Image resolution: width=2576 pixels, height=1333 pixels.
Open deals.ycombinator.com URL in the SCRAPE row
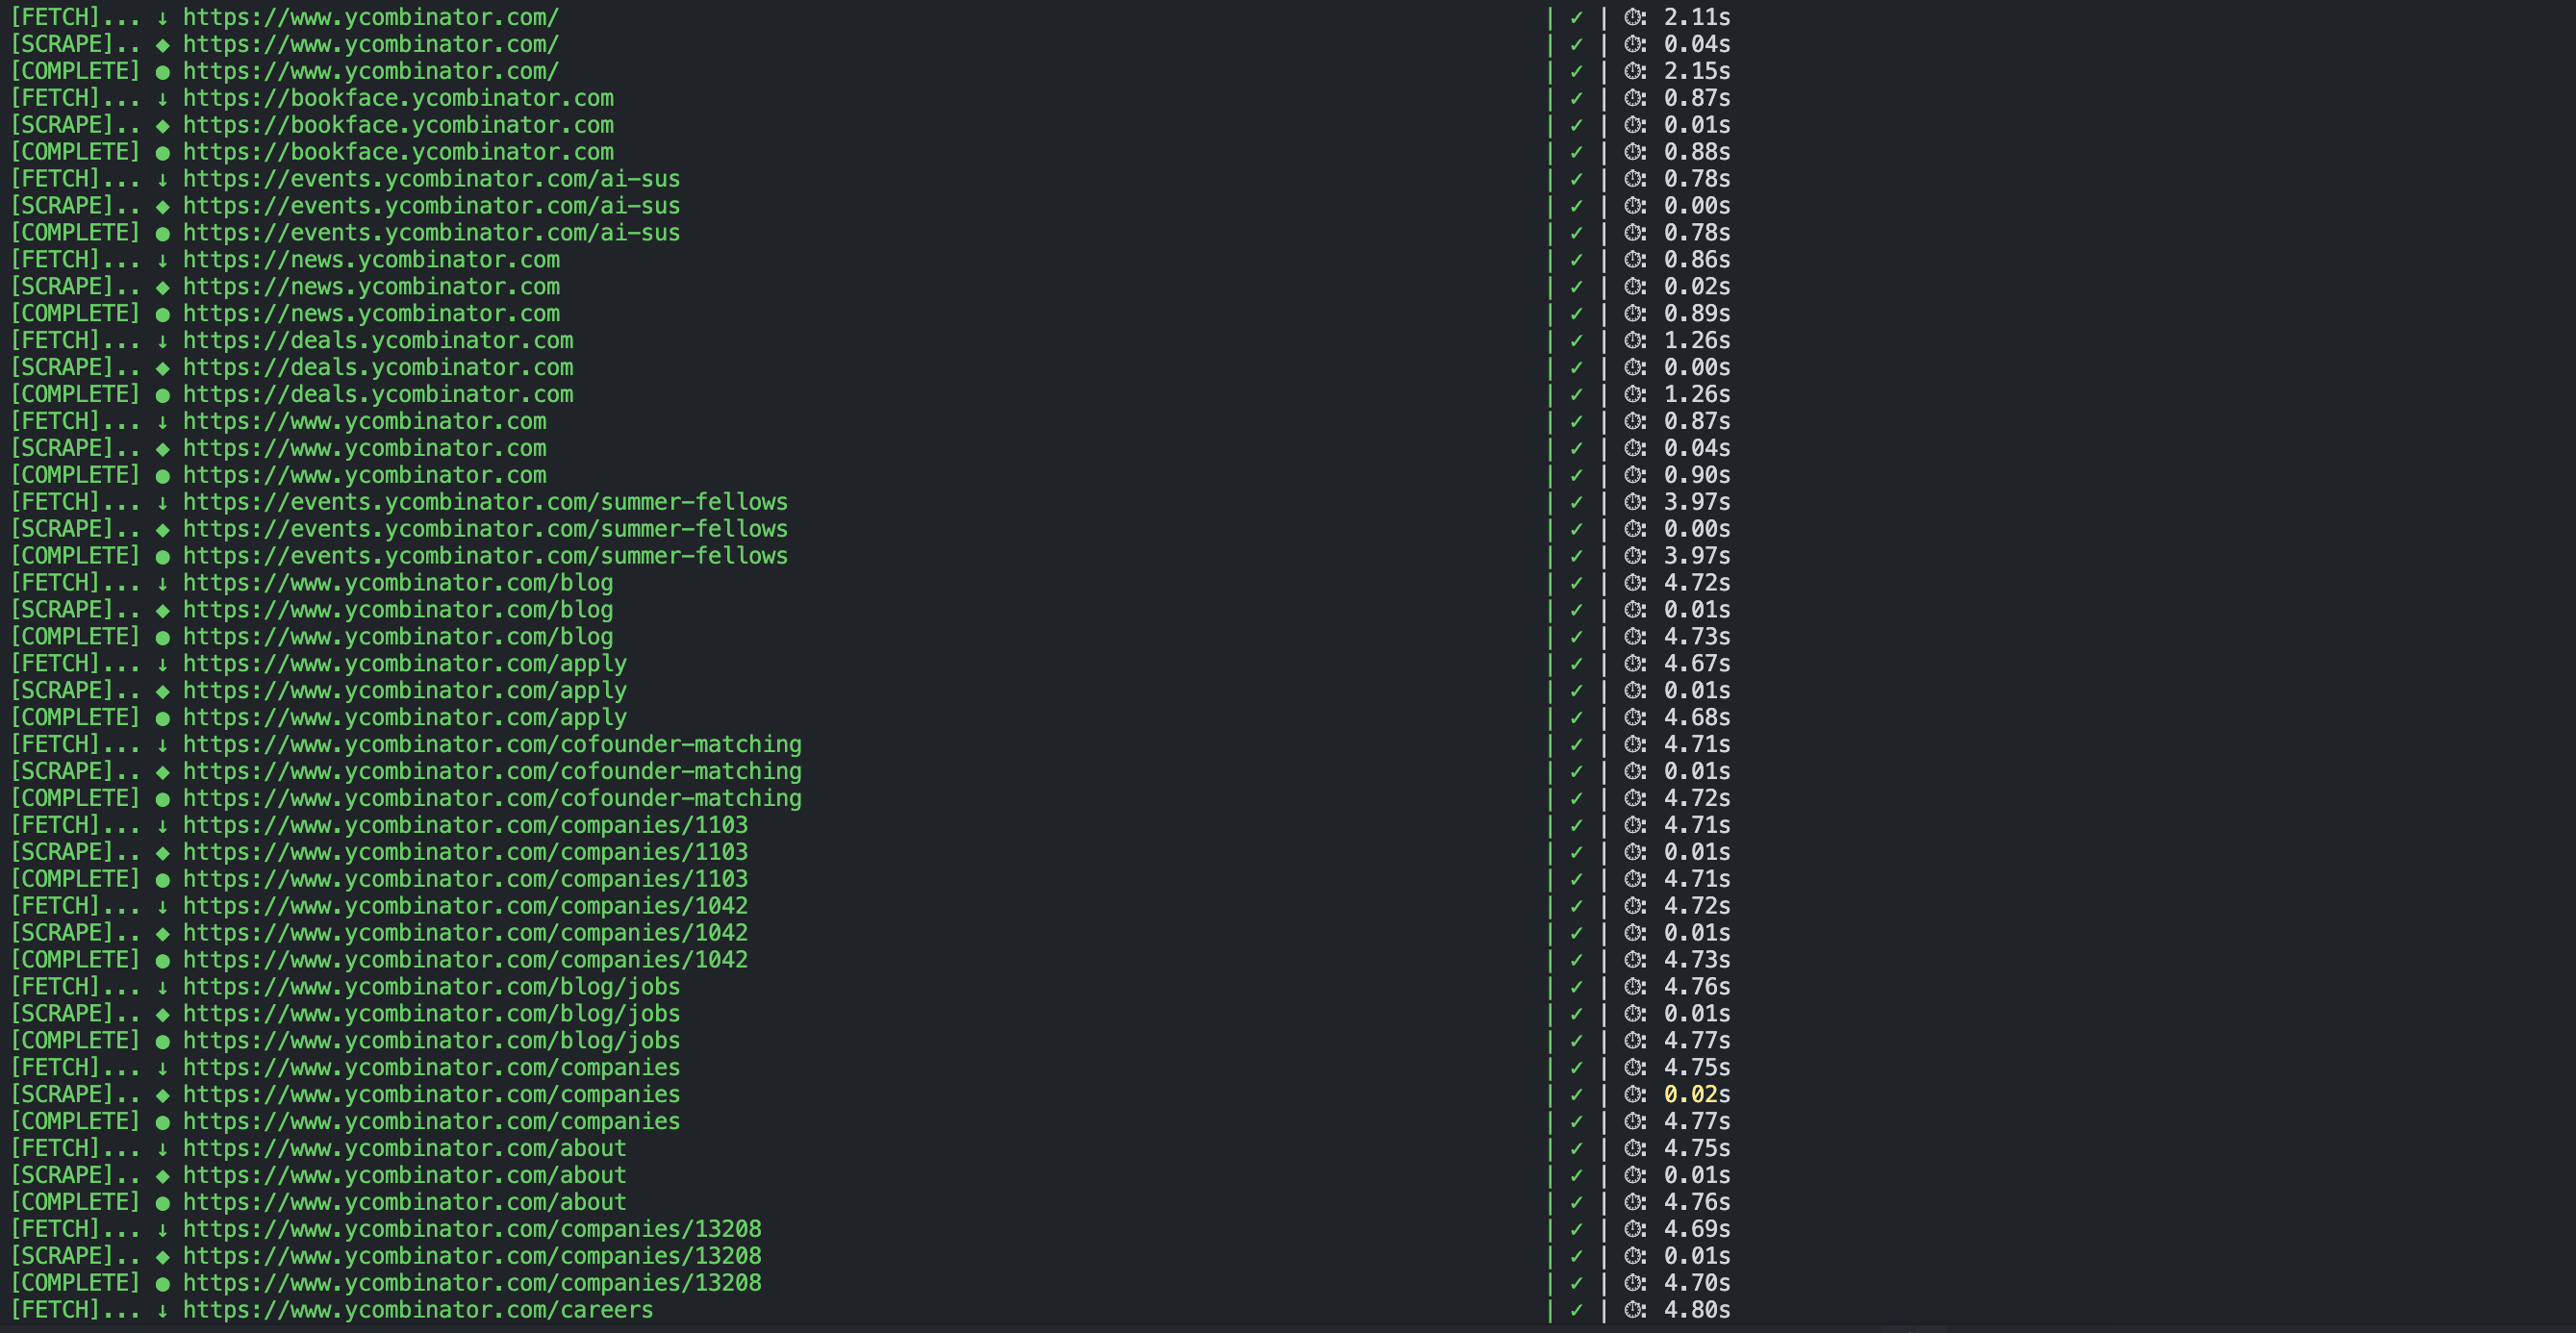tap(378, 368)
